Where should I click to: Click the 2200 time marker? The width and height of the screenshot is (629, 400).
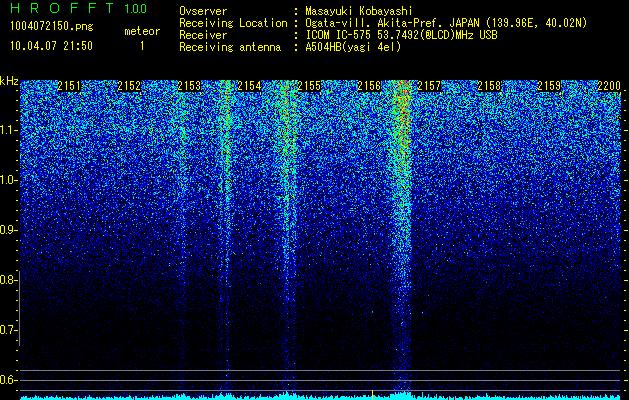(609, 86)
